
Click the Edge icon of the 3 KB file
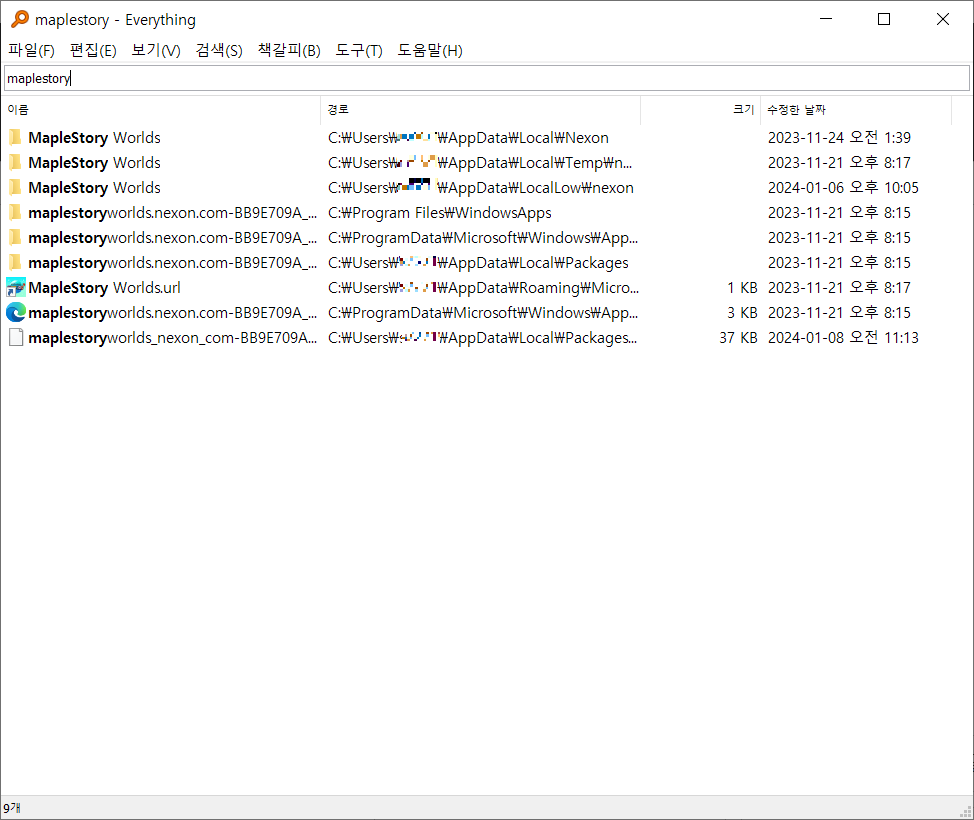16,312
